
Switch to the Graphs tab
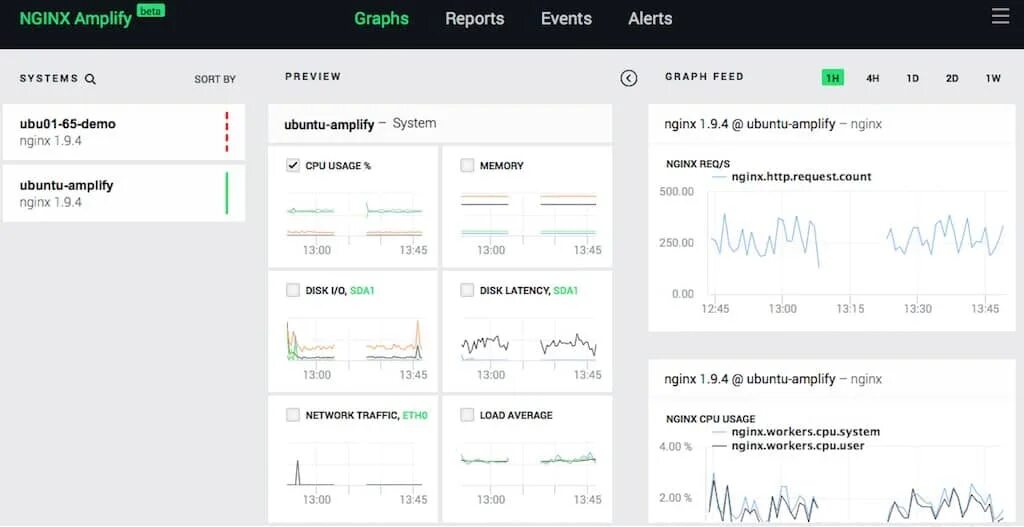(381, 18)
